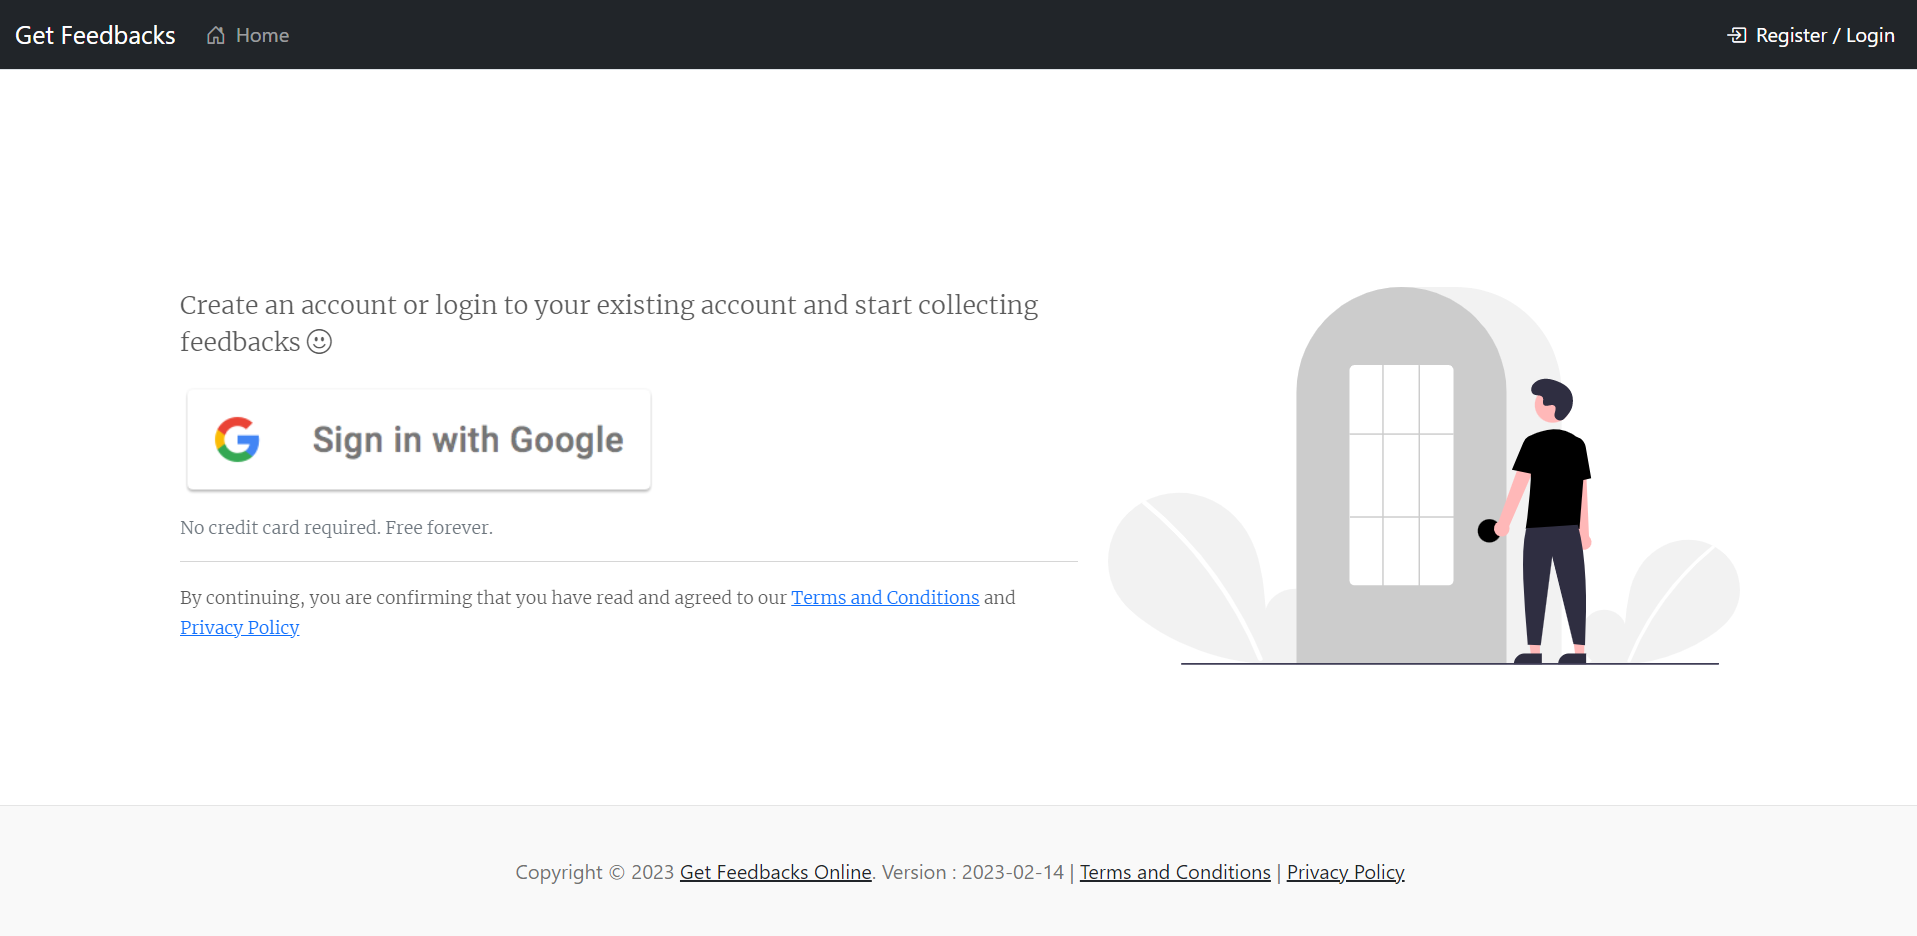The image size is (1917, 936).
Task: Click the 'Version : 2023-02-14' footer text
Action: [x=973, y=872]
